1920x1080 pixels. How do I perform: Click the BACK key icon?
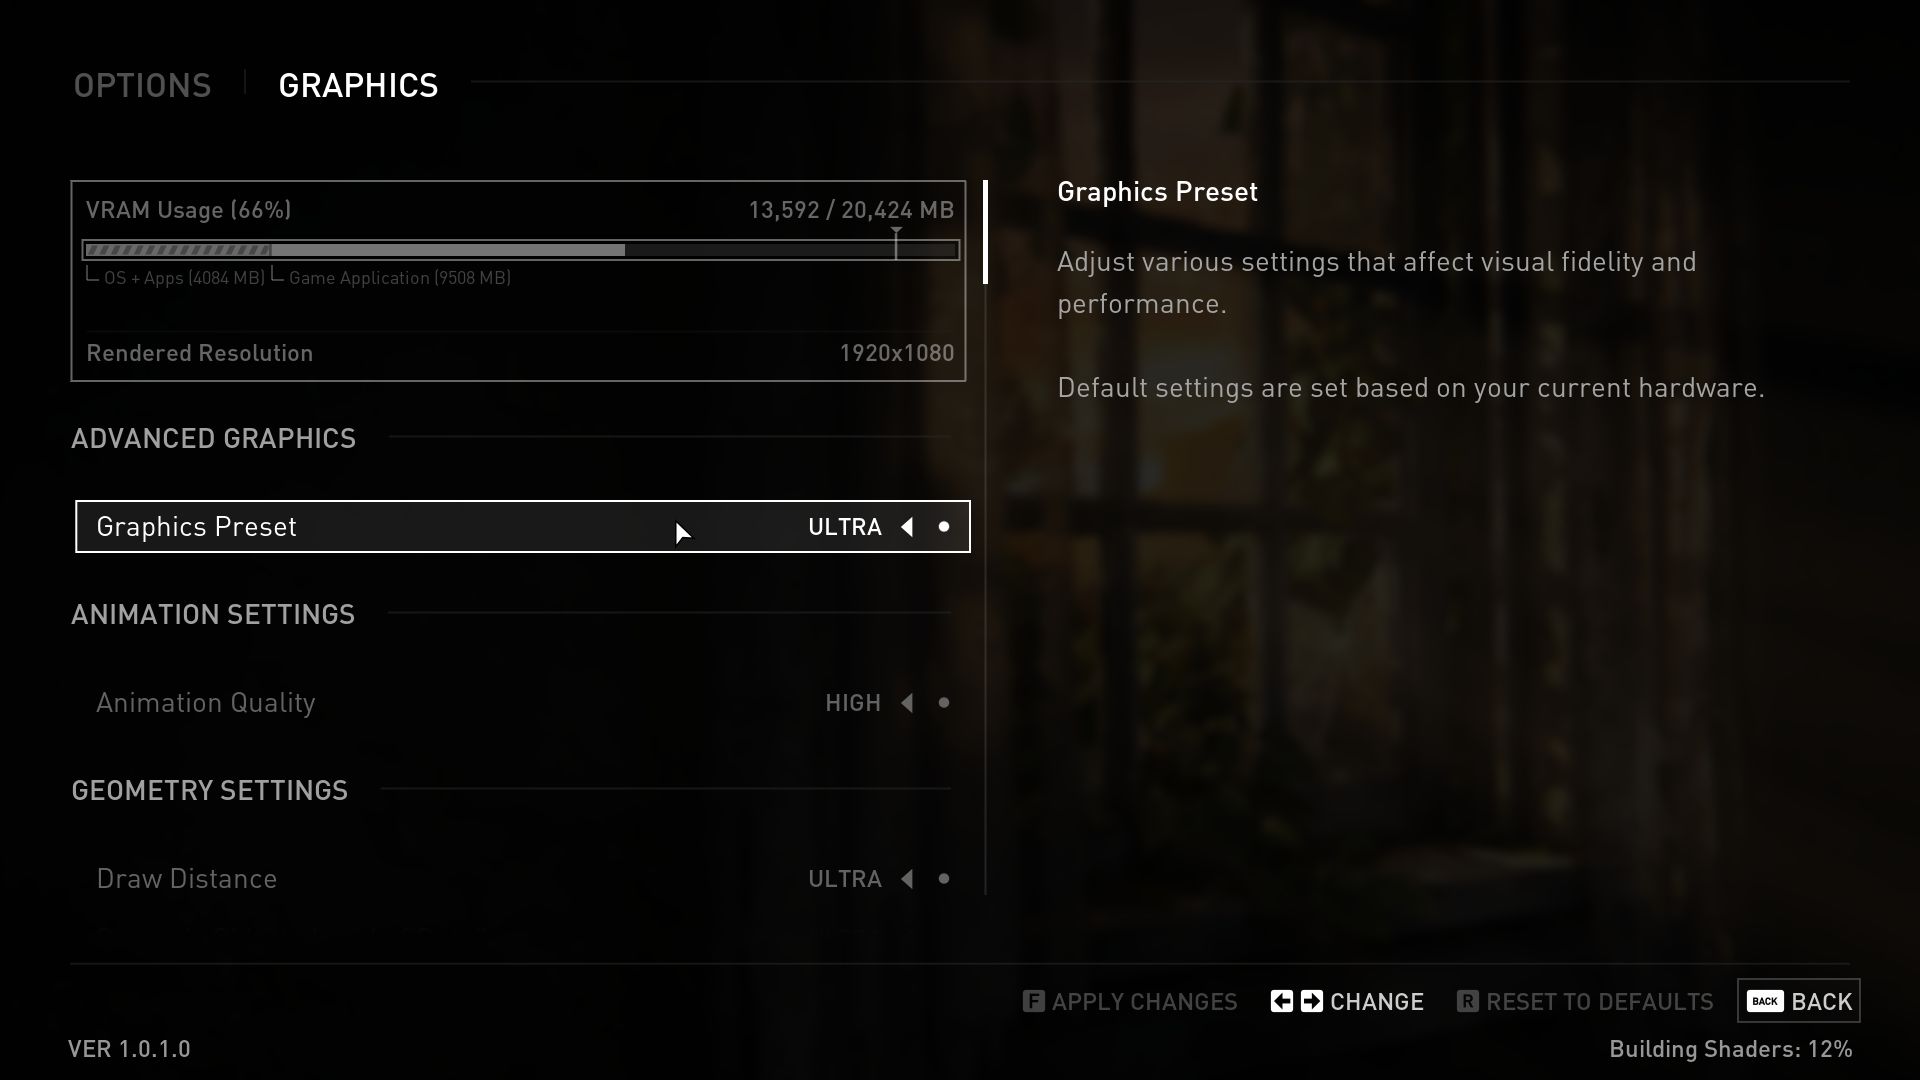(1765, 1001)
